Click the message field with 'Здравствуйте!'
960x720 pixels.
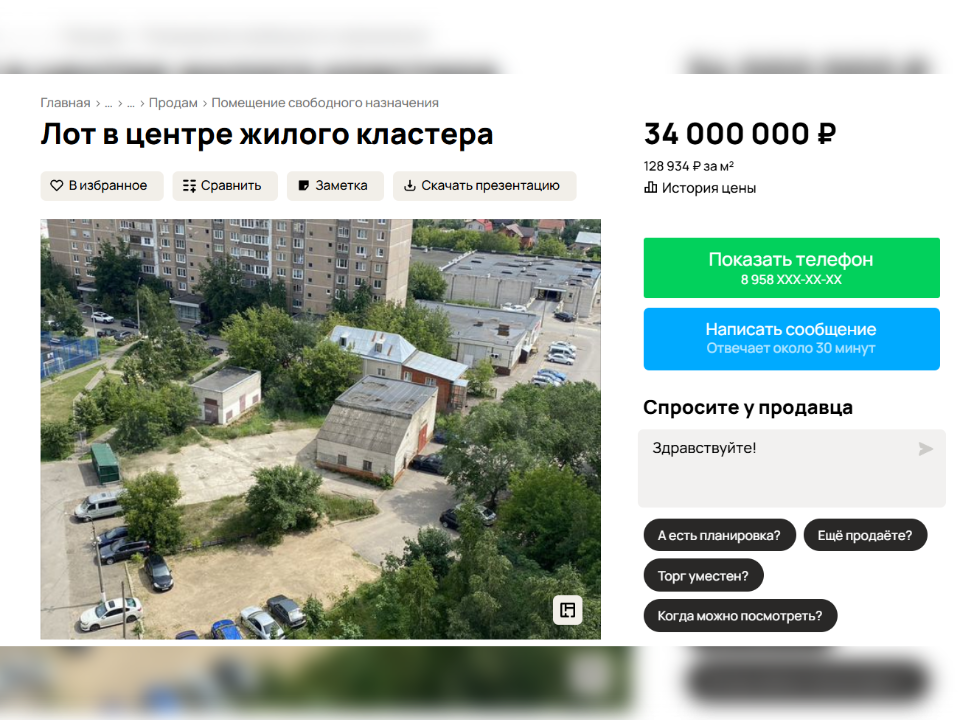792,468
